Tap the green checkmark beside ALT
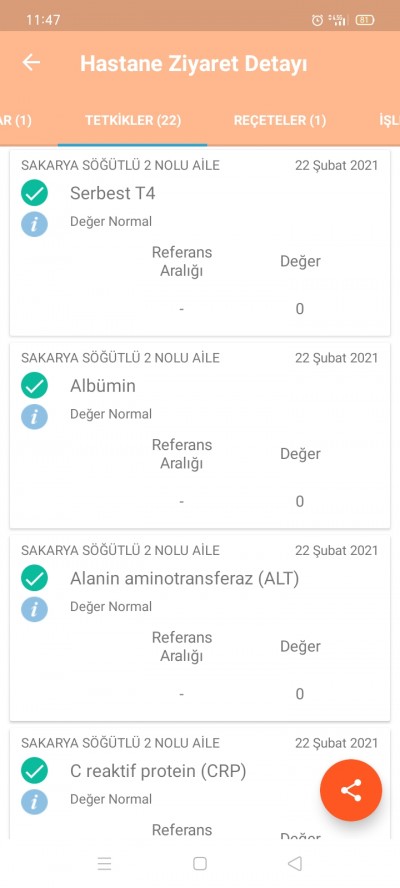Image resolution: width=400 pixels, height=888 pixels. coord(35,578)
